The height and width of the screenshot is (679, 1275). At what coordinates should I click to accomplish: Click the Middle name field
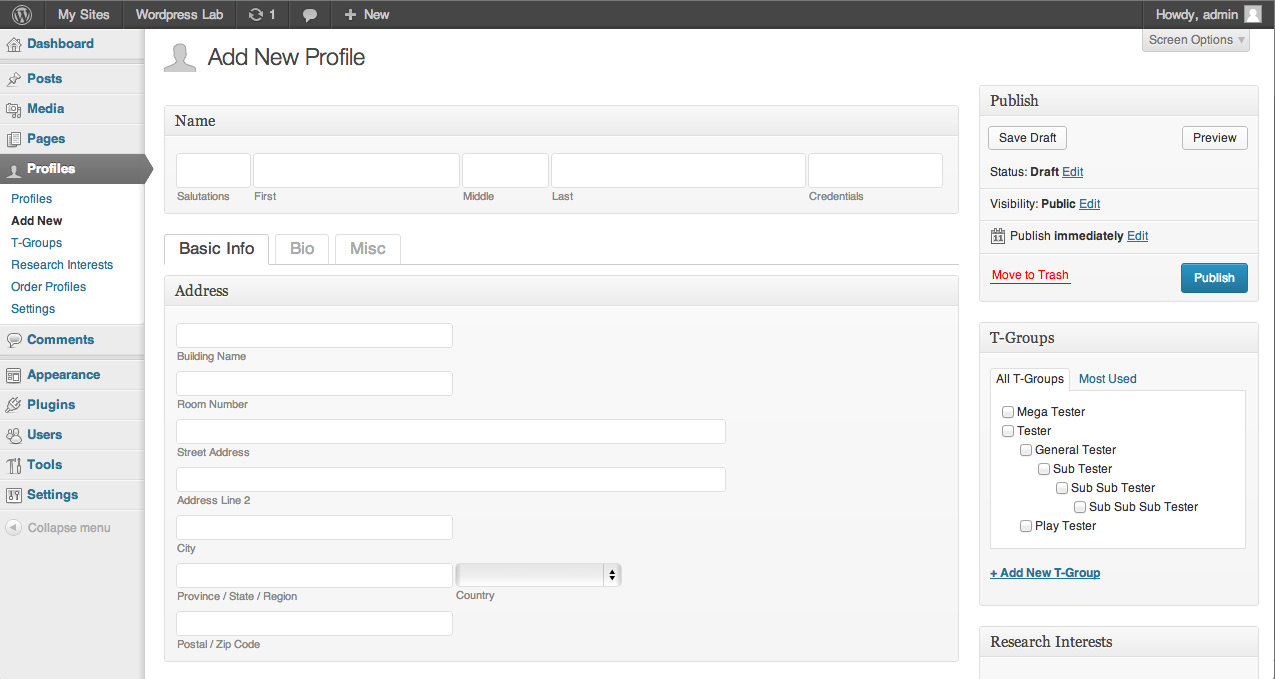pos(505,170)
